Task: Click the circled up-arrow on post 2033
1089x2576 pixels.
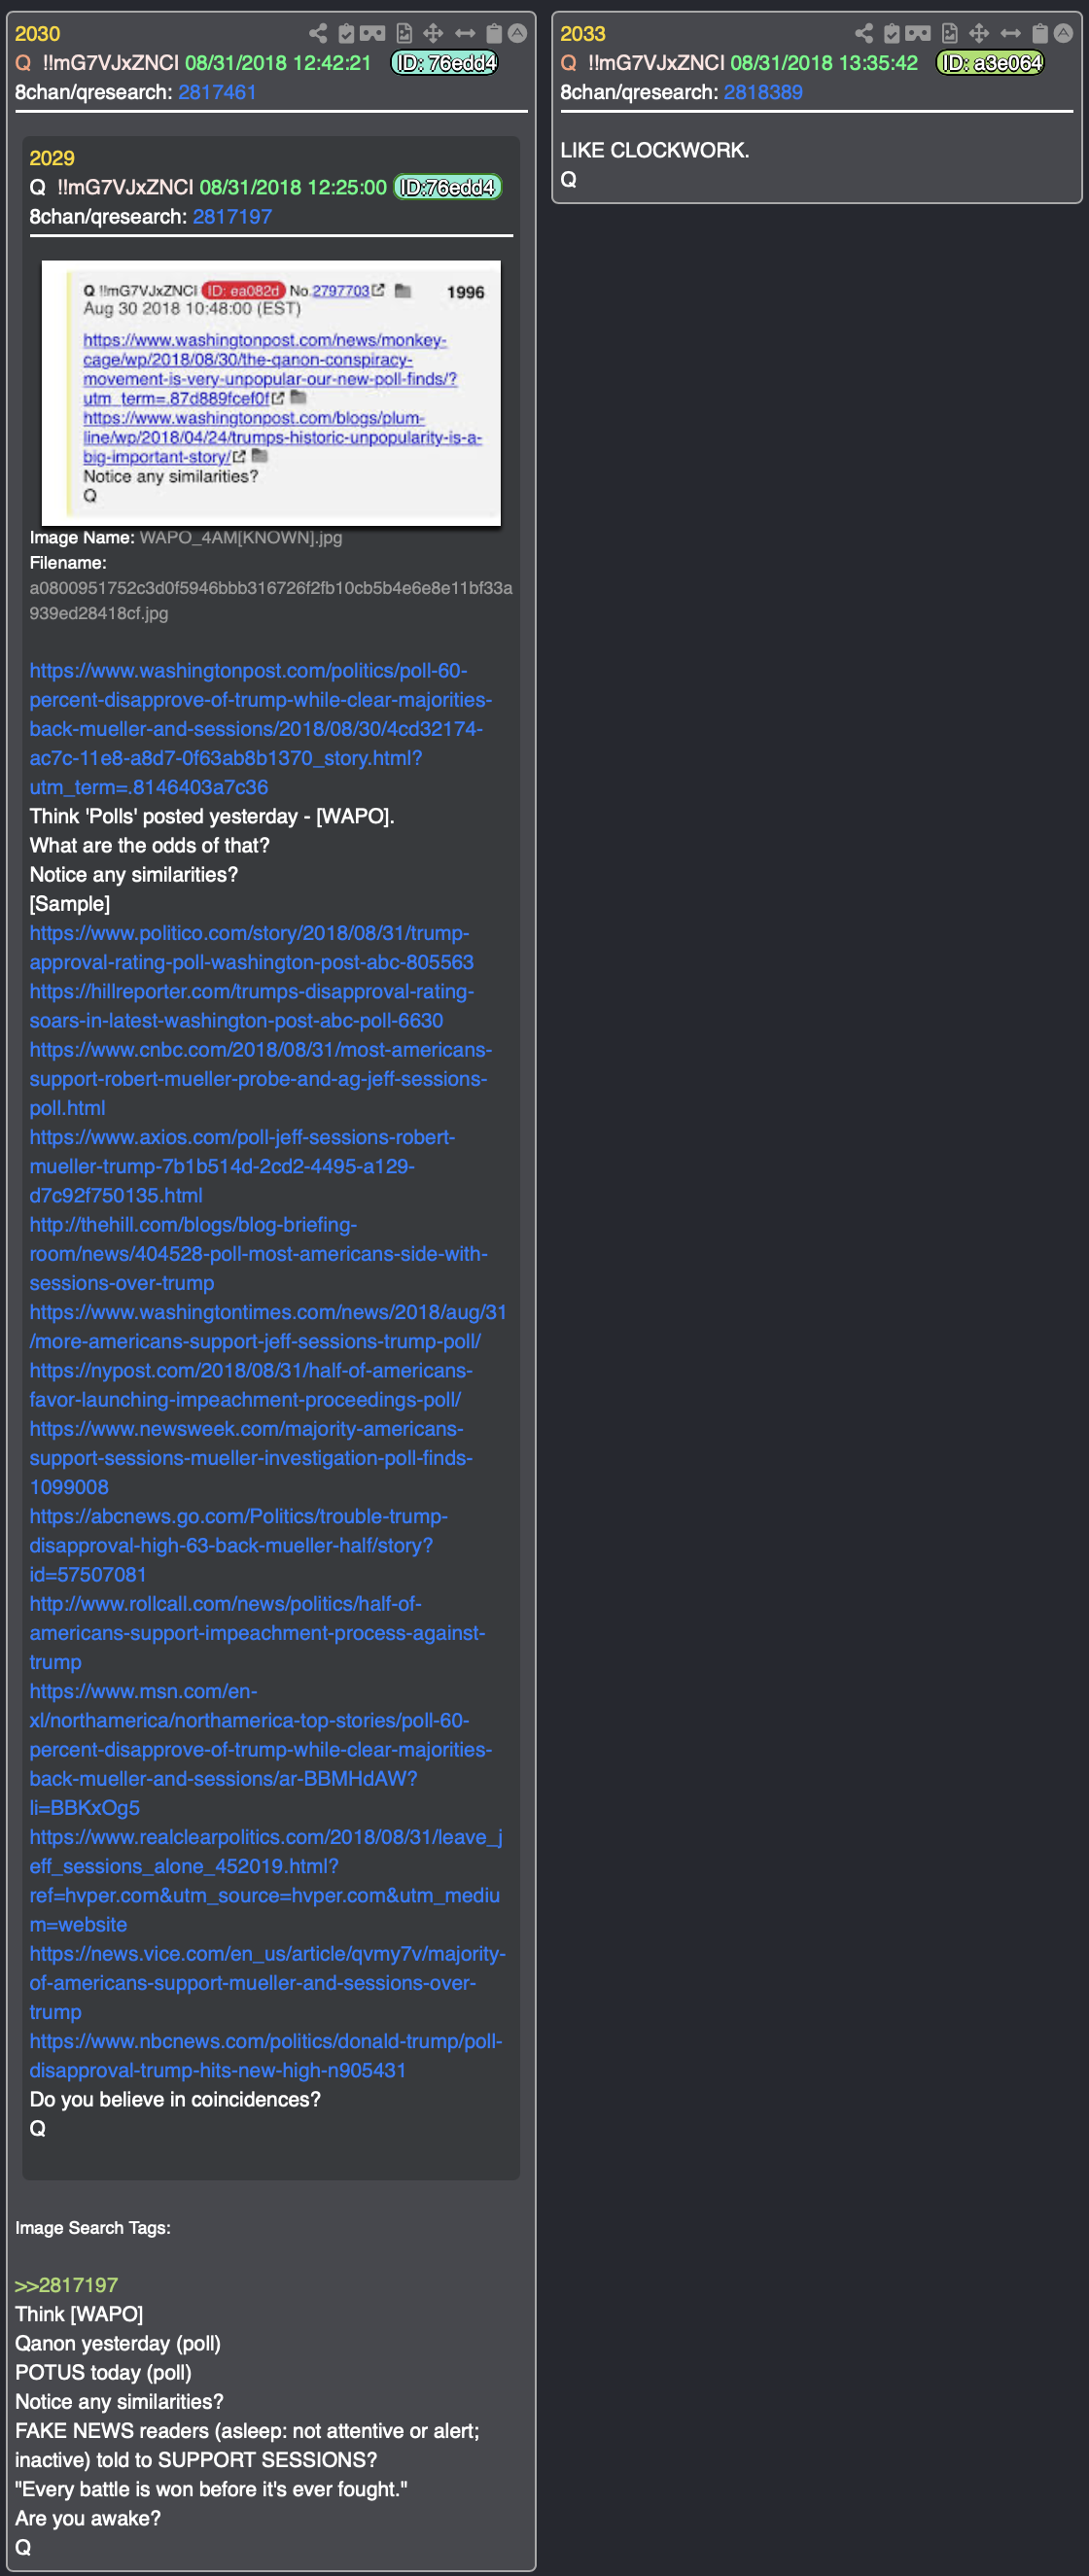Action: pos(1063,33)
